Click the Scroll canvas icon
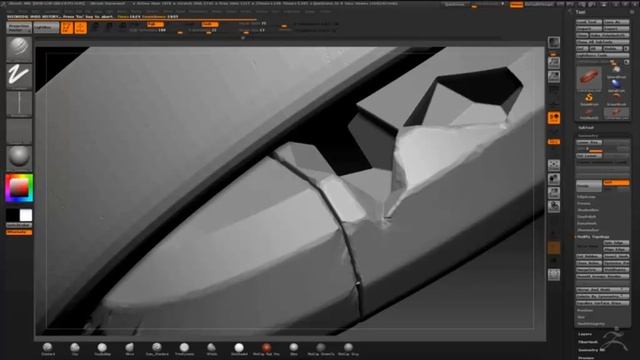640x360 pixels. coord(554,62)
